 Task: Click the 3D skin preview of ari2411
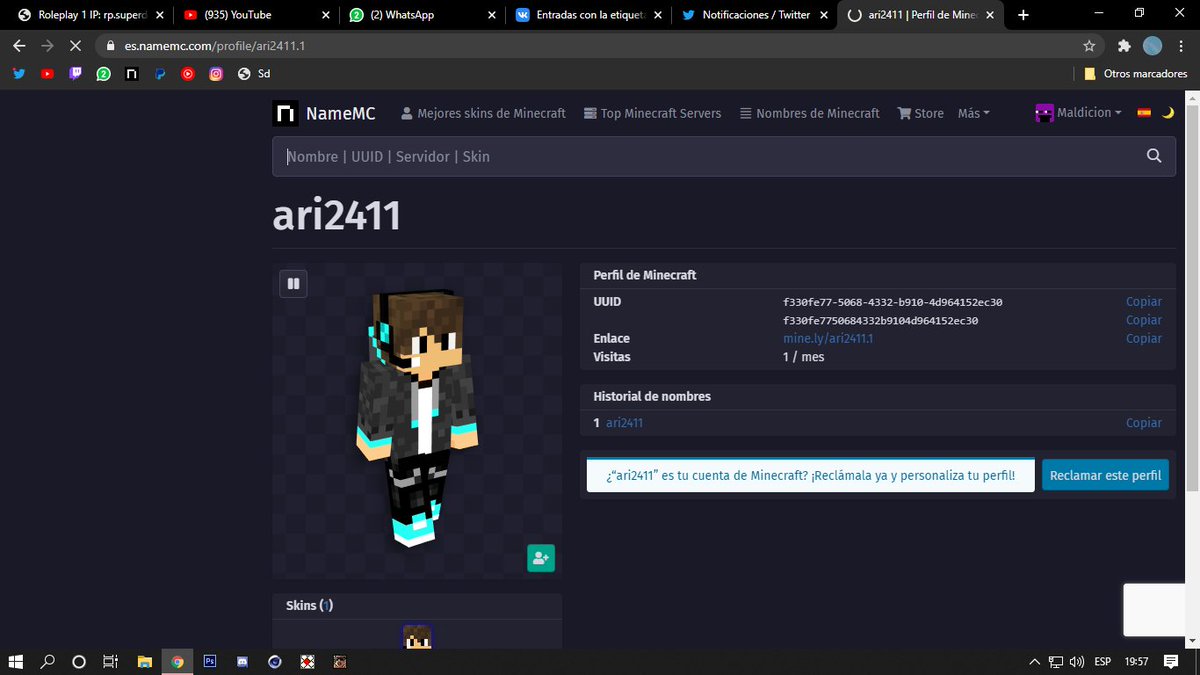point(418,418)
